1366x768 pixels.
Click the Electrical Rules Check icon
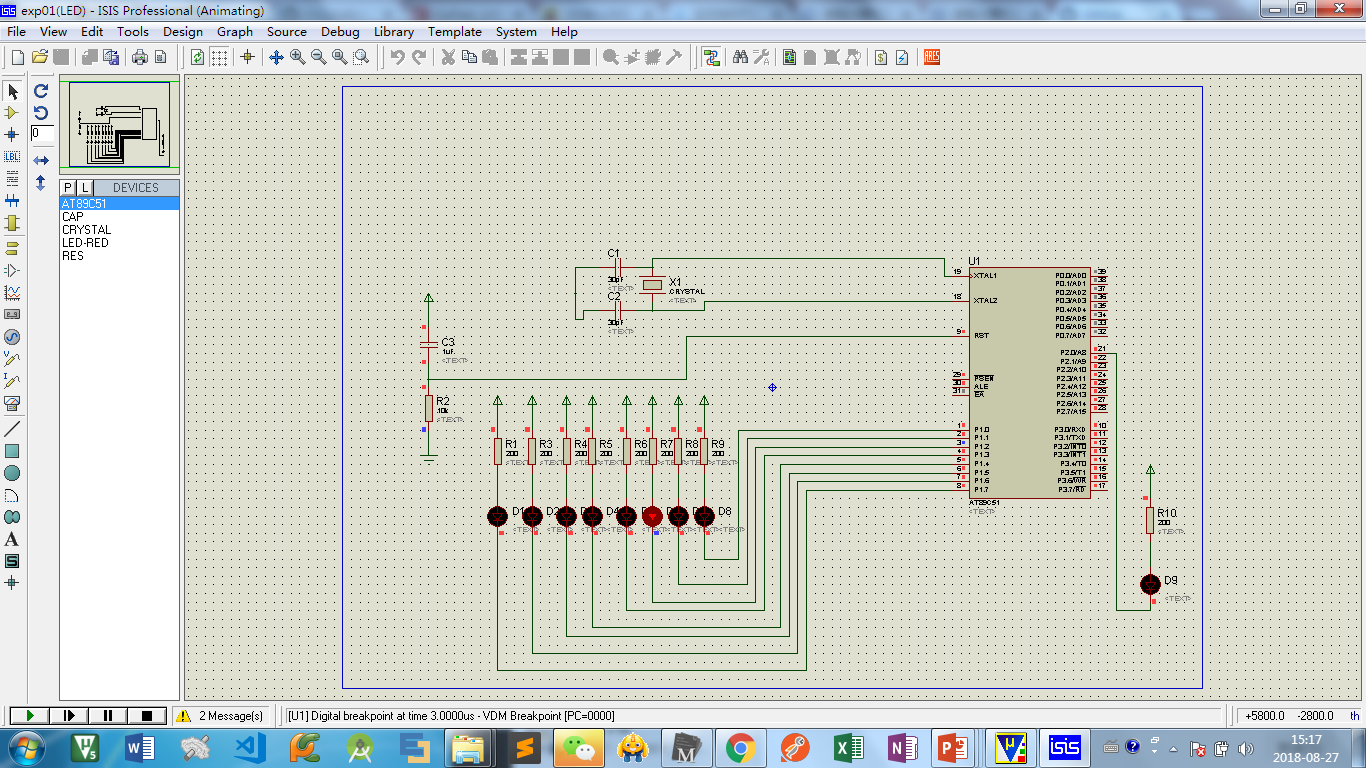tap(902, 57)
